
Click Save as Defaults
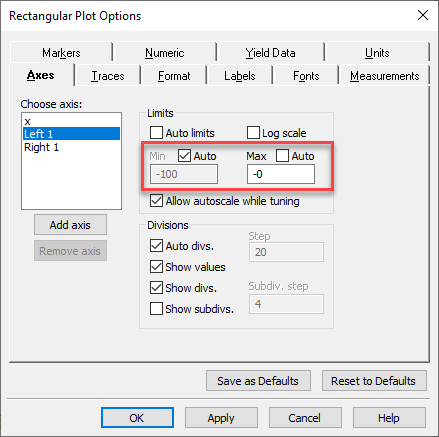(x=258, y=381)
